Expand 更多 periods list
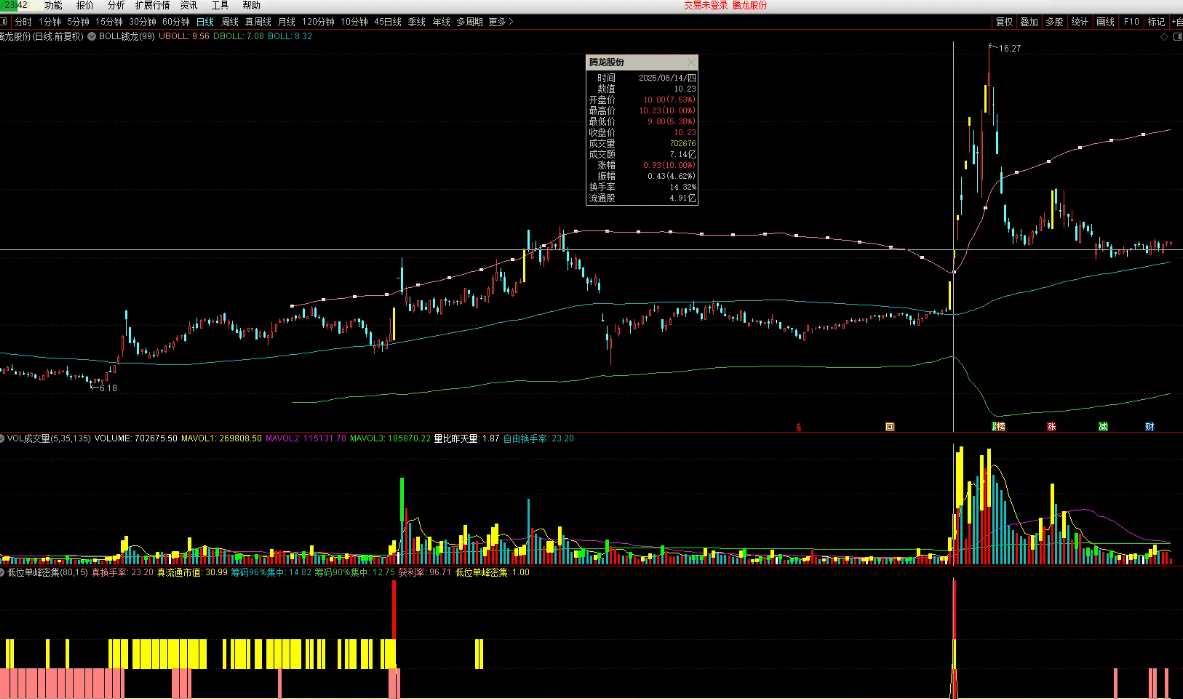This screenshot has width=1183, height=699. tap(500, 21)
